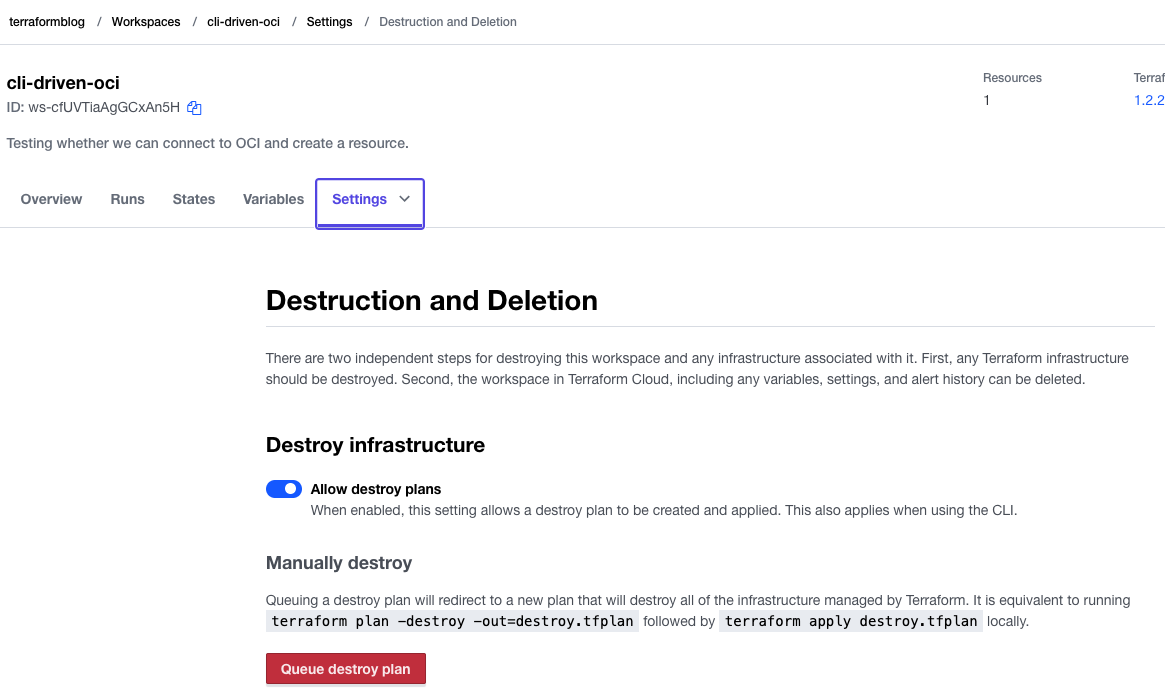Select the cli-driven-oci workspace title

[63, 82]
